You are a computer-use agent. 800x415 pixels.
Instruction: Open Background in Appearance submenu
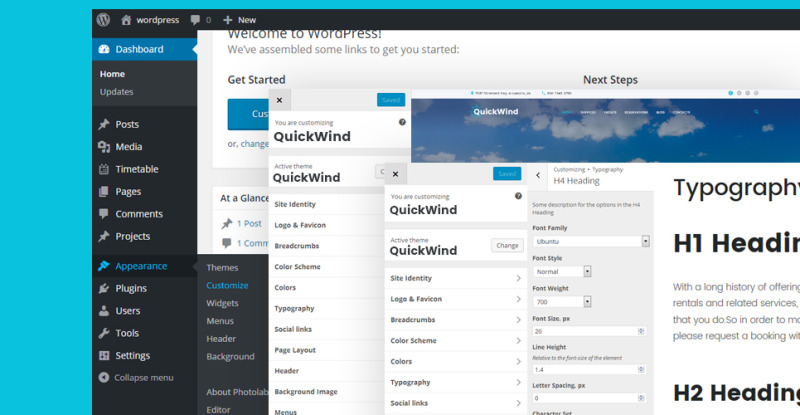(230, 356)
